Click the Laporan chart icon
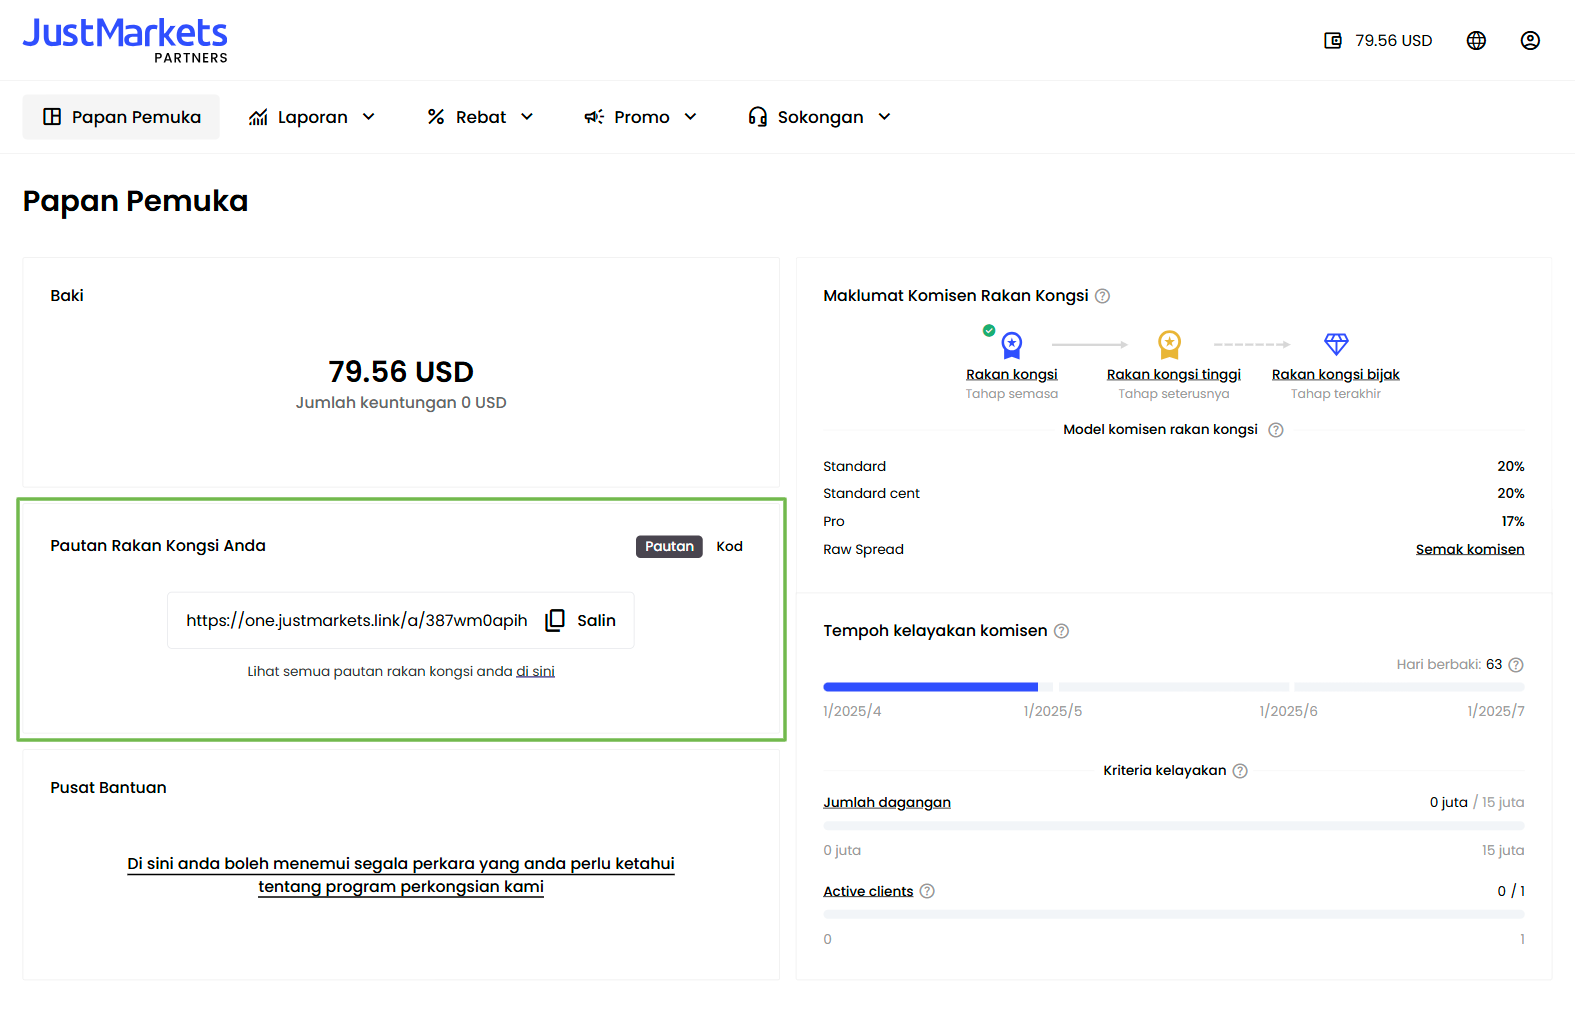Image resolution: width=1575 pixels, height=1012 pixels. click(x=258, y=117)
